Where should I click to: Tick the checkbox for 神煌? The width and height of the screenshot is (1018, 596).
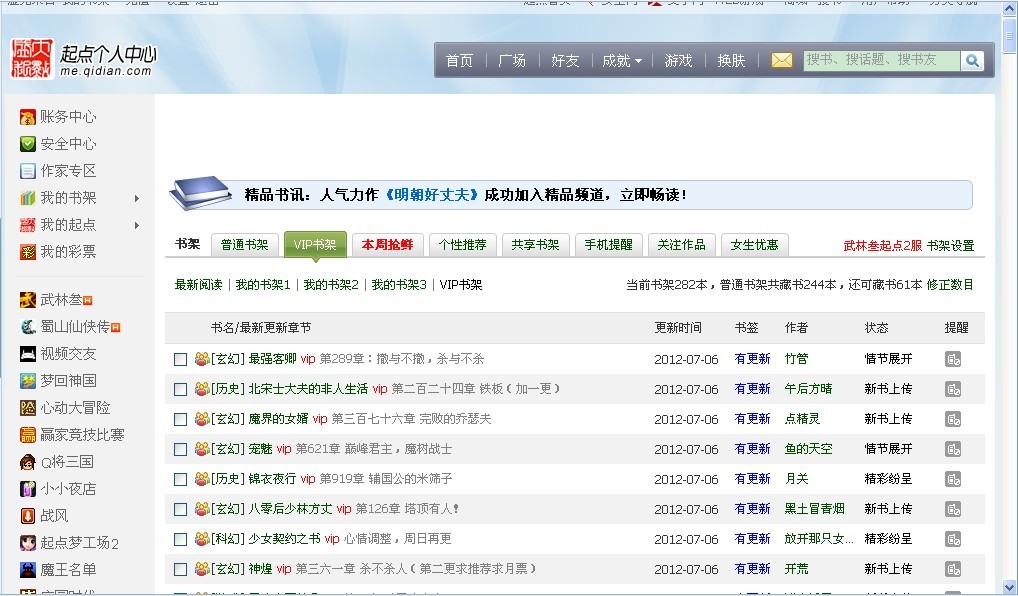point(180,569)
